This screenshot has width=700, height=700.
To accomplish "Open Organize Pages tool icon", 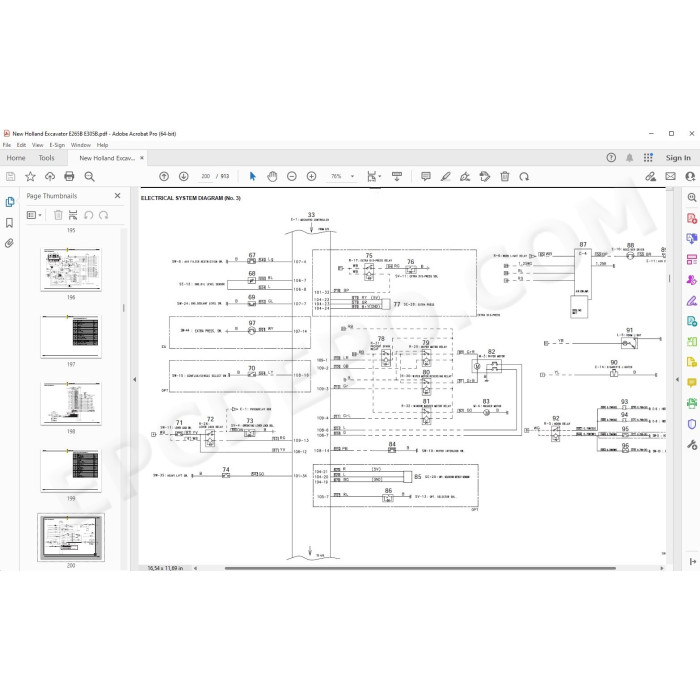I will pos(692,259).
